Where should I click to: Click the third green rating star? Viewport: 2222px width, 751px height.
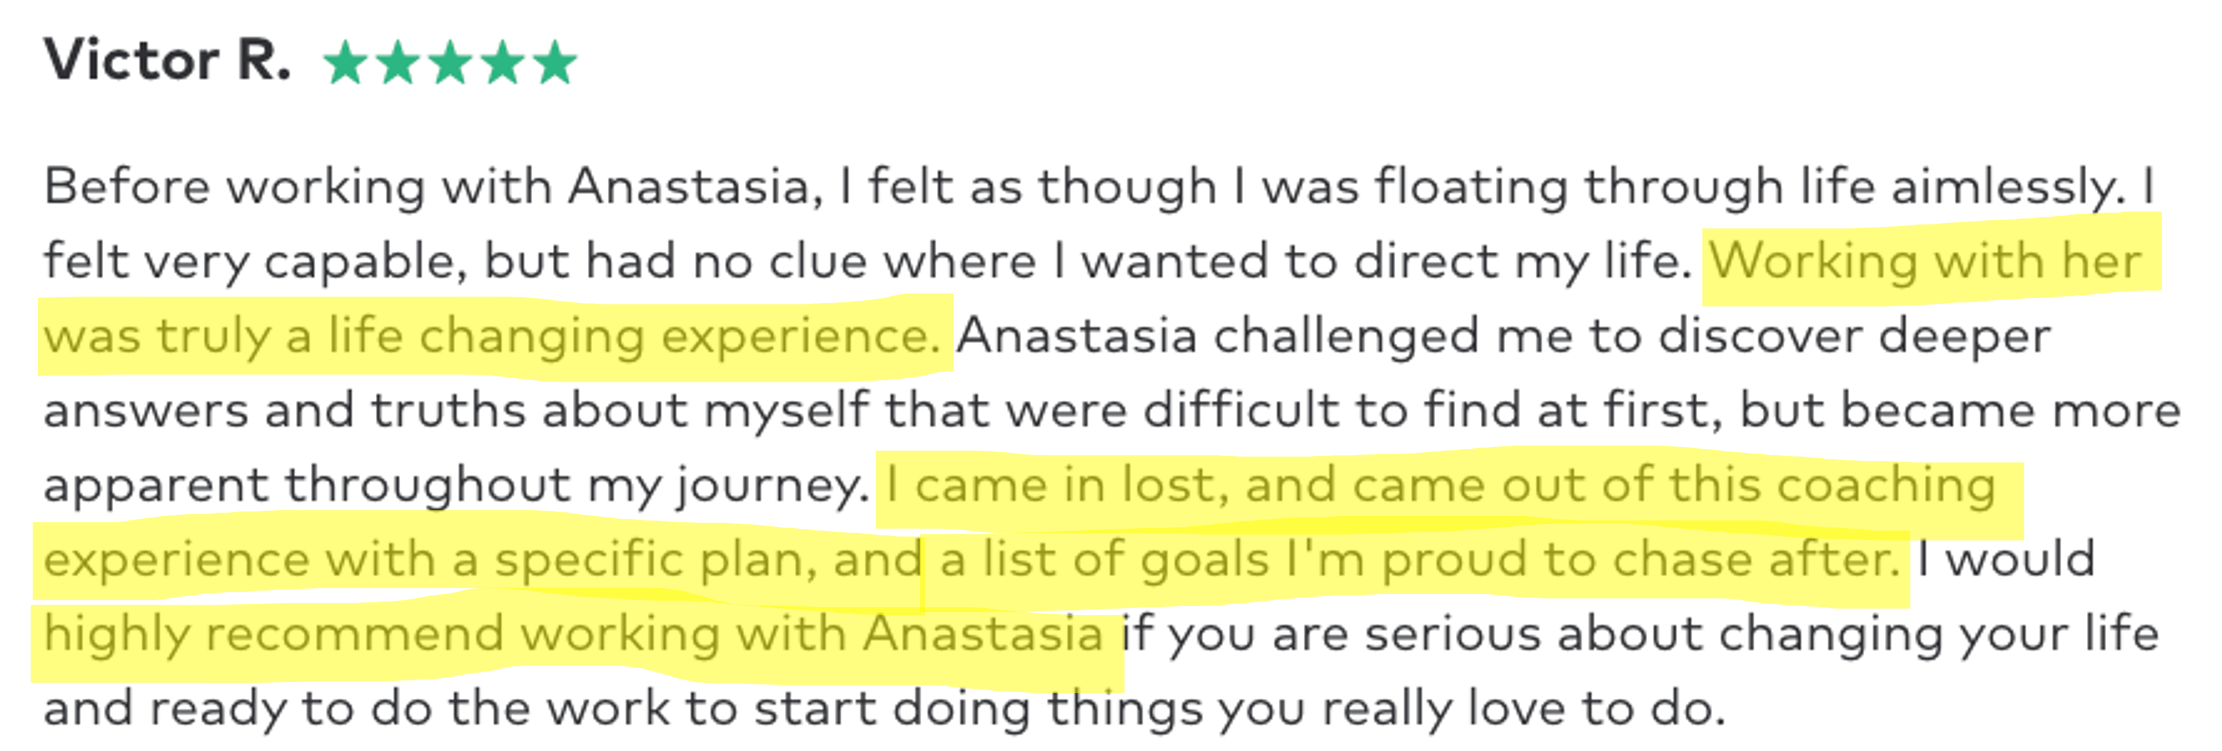(x=450, y=62)
